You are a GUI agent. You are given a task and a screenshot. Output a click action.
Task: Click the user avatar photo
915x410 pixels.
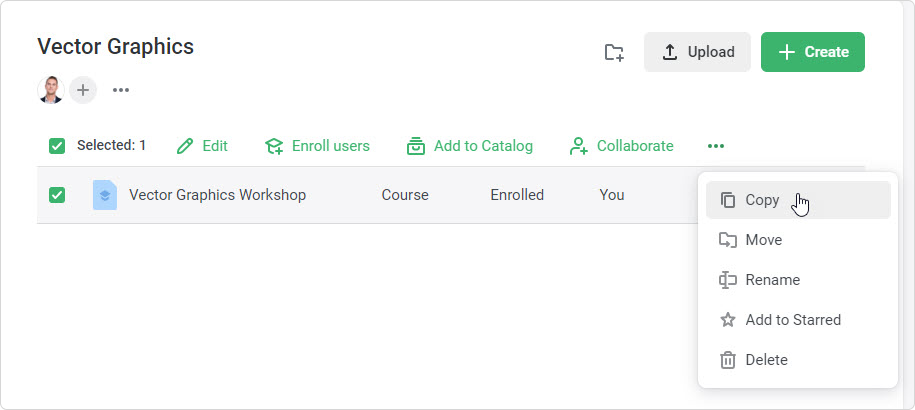pyautogui.click(x=51, y=90)
